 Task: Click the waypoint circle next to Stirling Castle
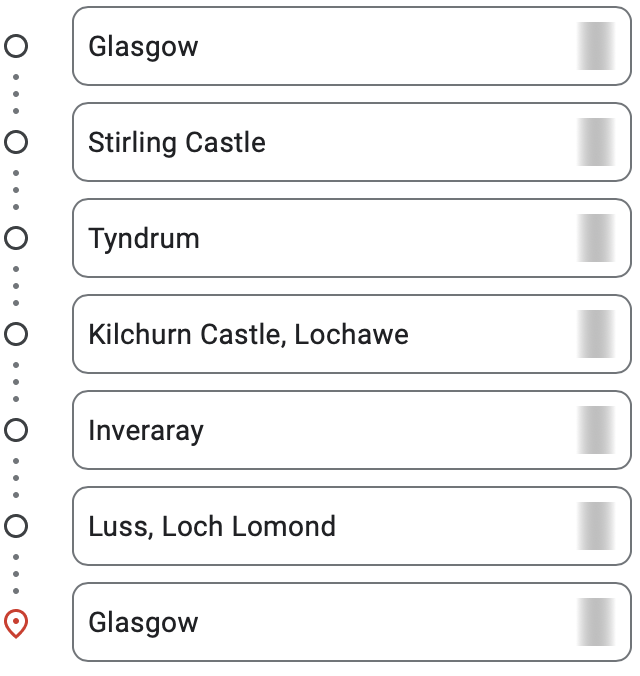coord(16,142)
